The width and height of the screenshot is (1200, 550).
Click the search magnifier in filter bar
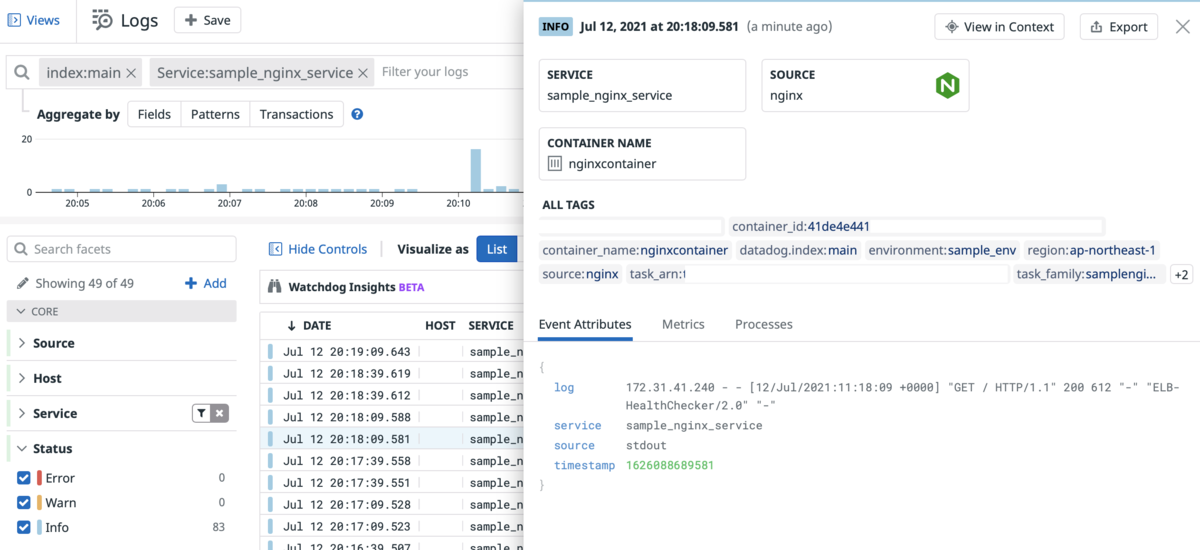22,72
